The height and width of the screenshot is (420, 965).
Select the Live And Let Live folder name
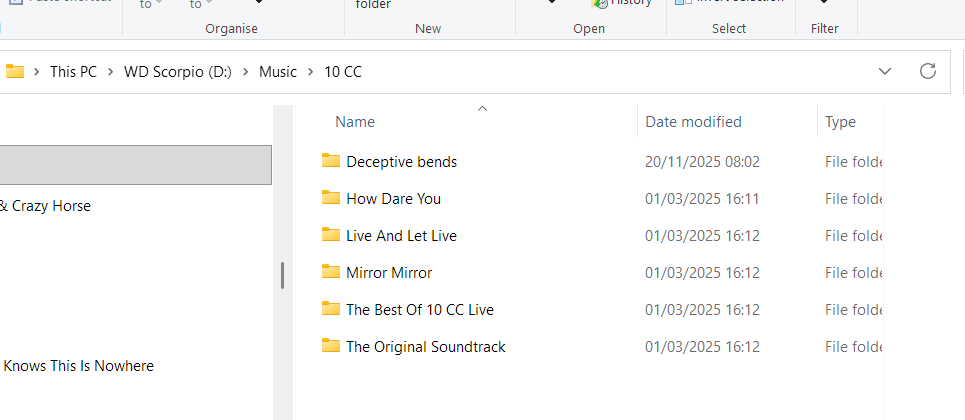[401, 236]
